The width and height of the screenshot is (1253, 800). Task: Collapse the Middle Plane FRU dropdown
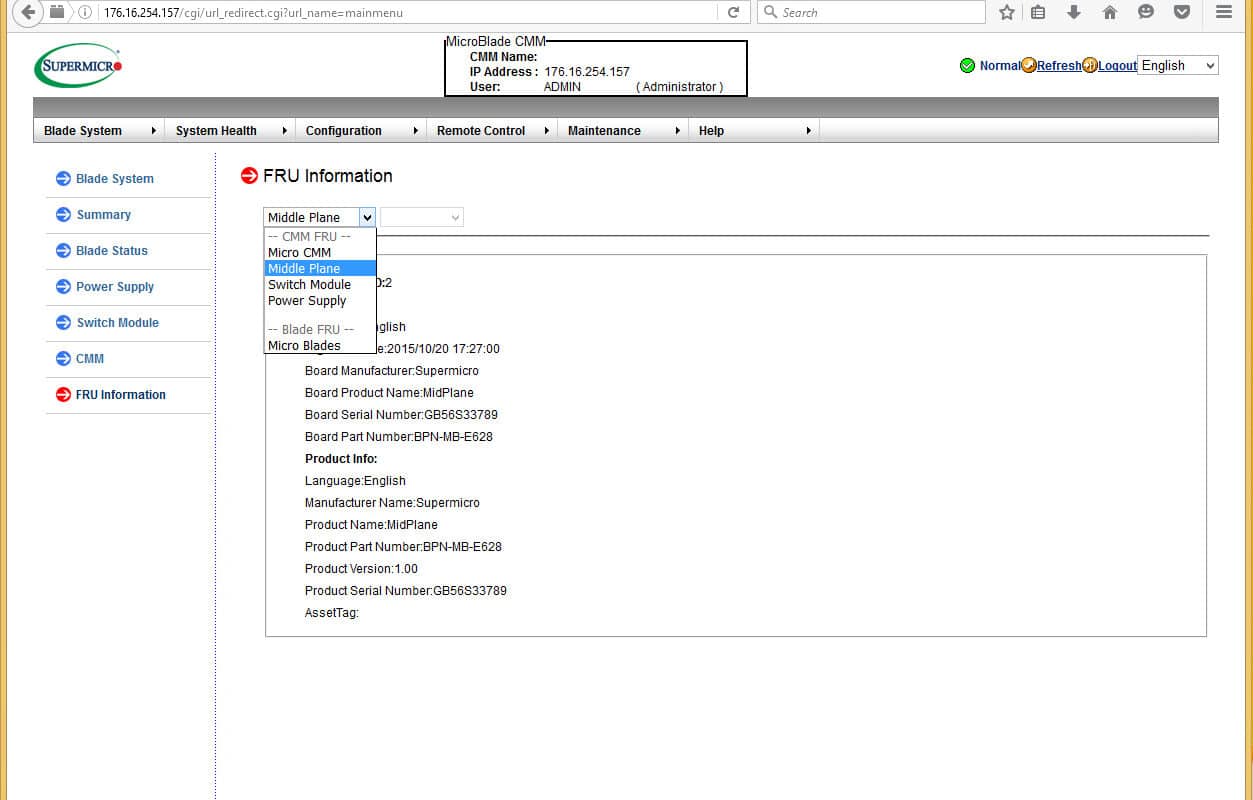[x=319, y=217]
